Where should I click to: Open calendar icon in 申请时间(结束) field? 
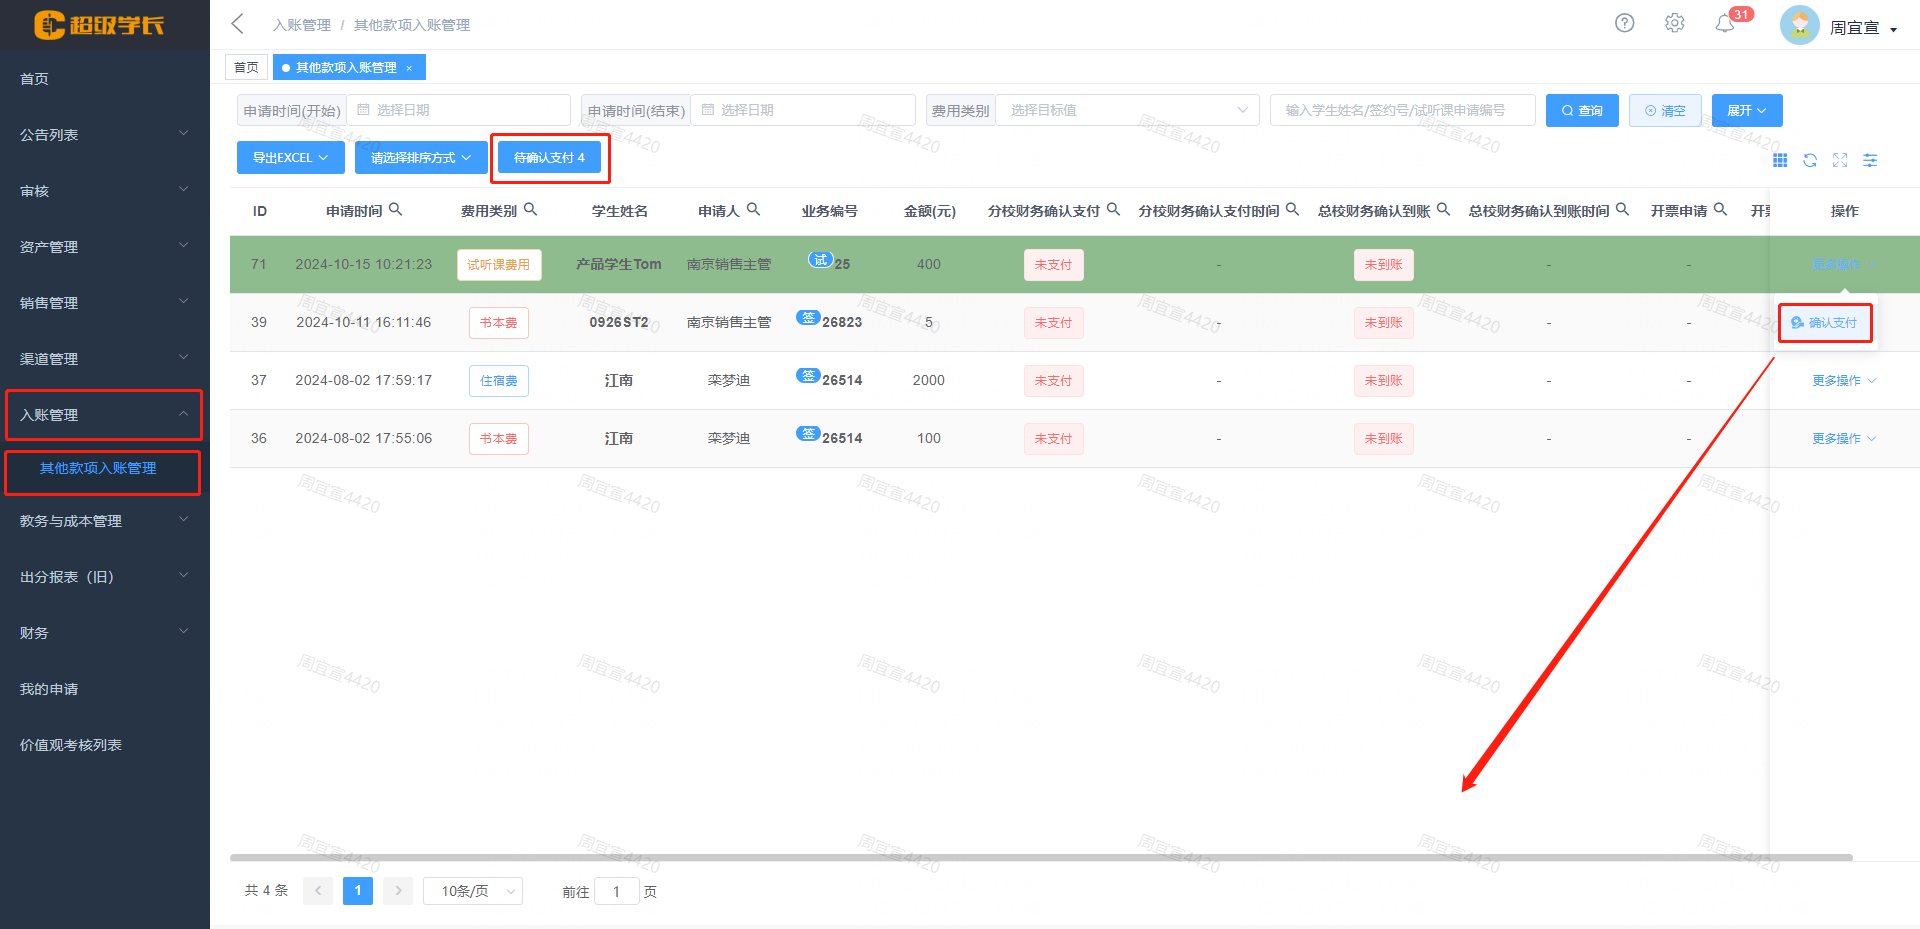click(x=708, y=110)
